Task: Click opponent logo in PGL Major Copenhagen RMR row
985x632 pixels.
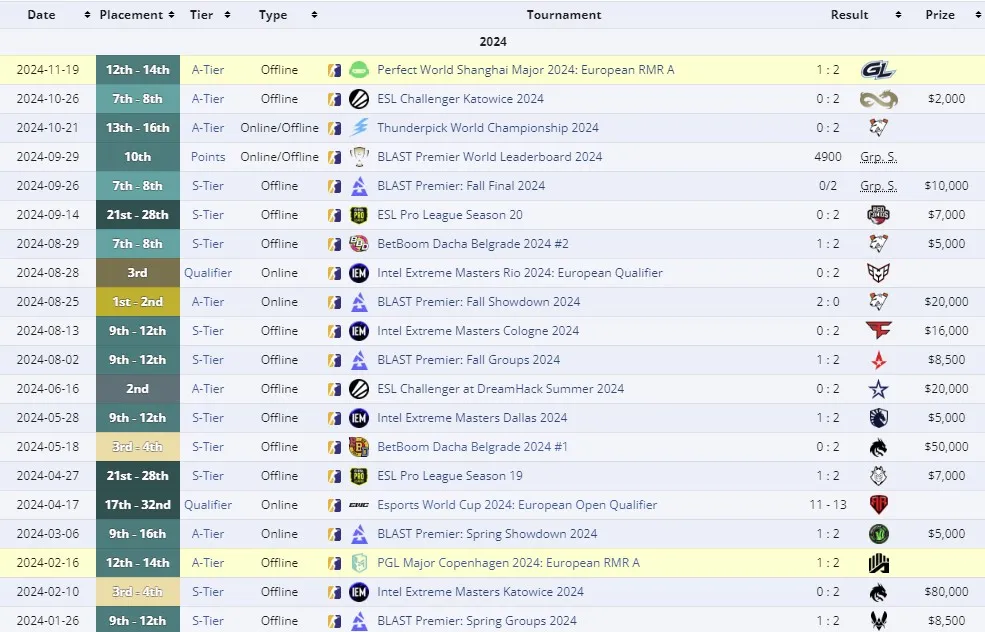Action: [x=878, y=563]
